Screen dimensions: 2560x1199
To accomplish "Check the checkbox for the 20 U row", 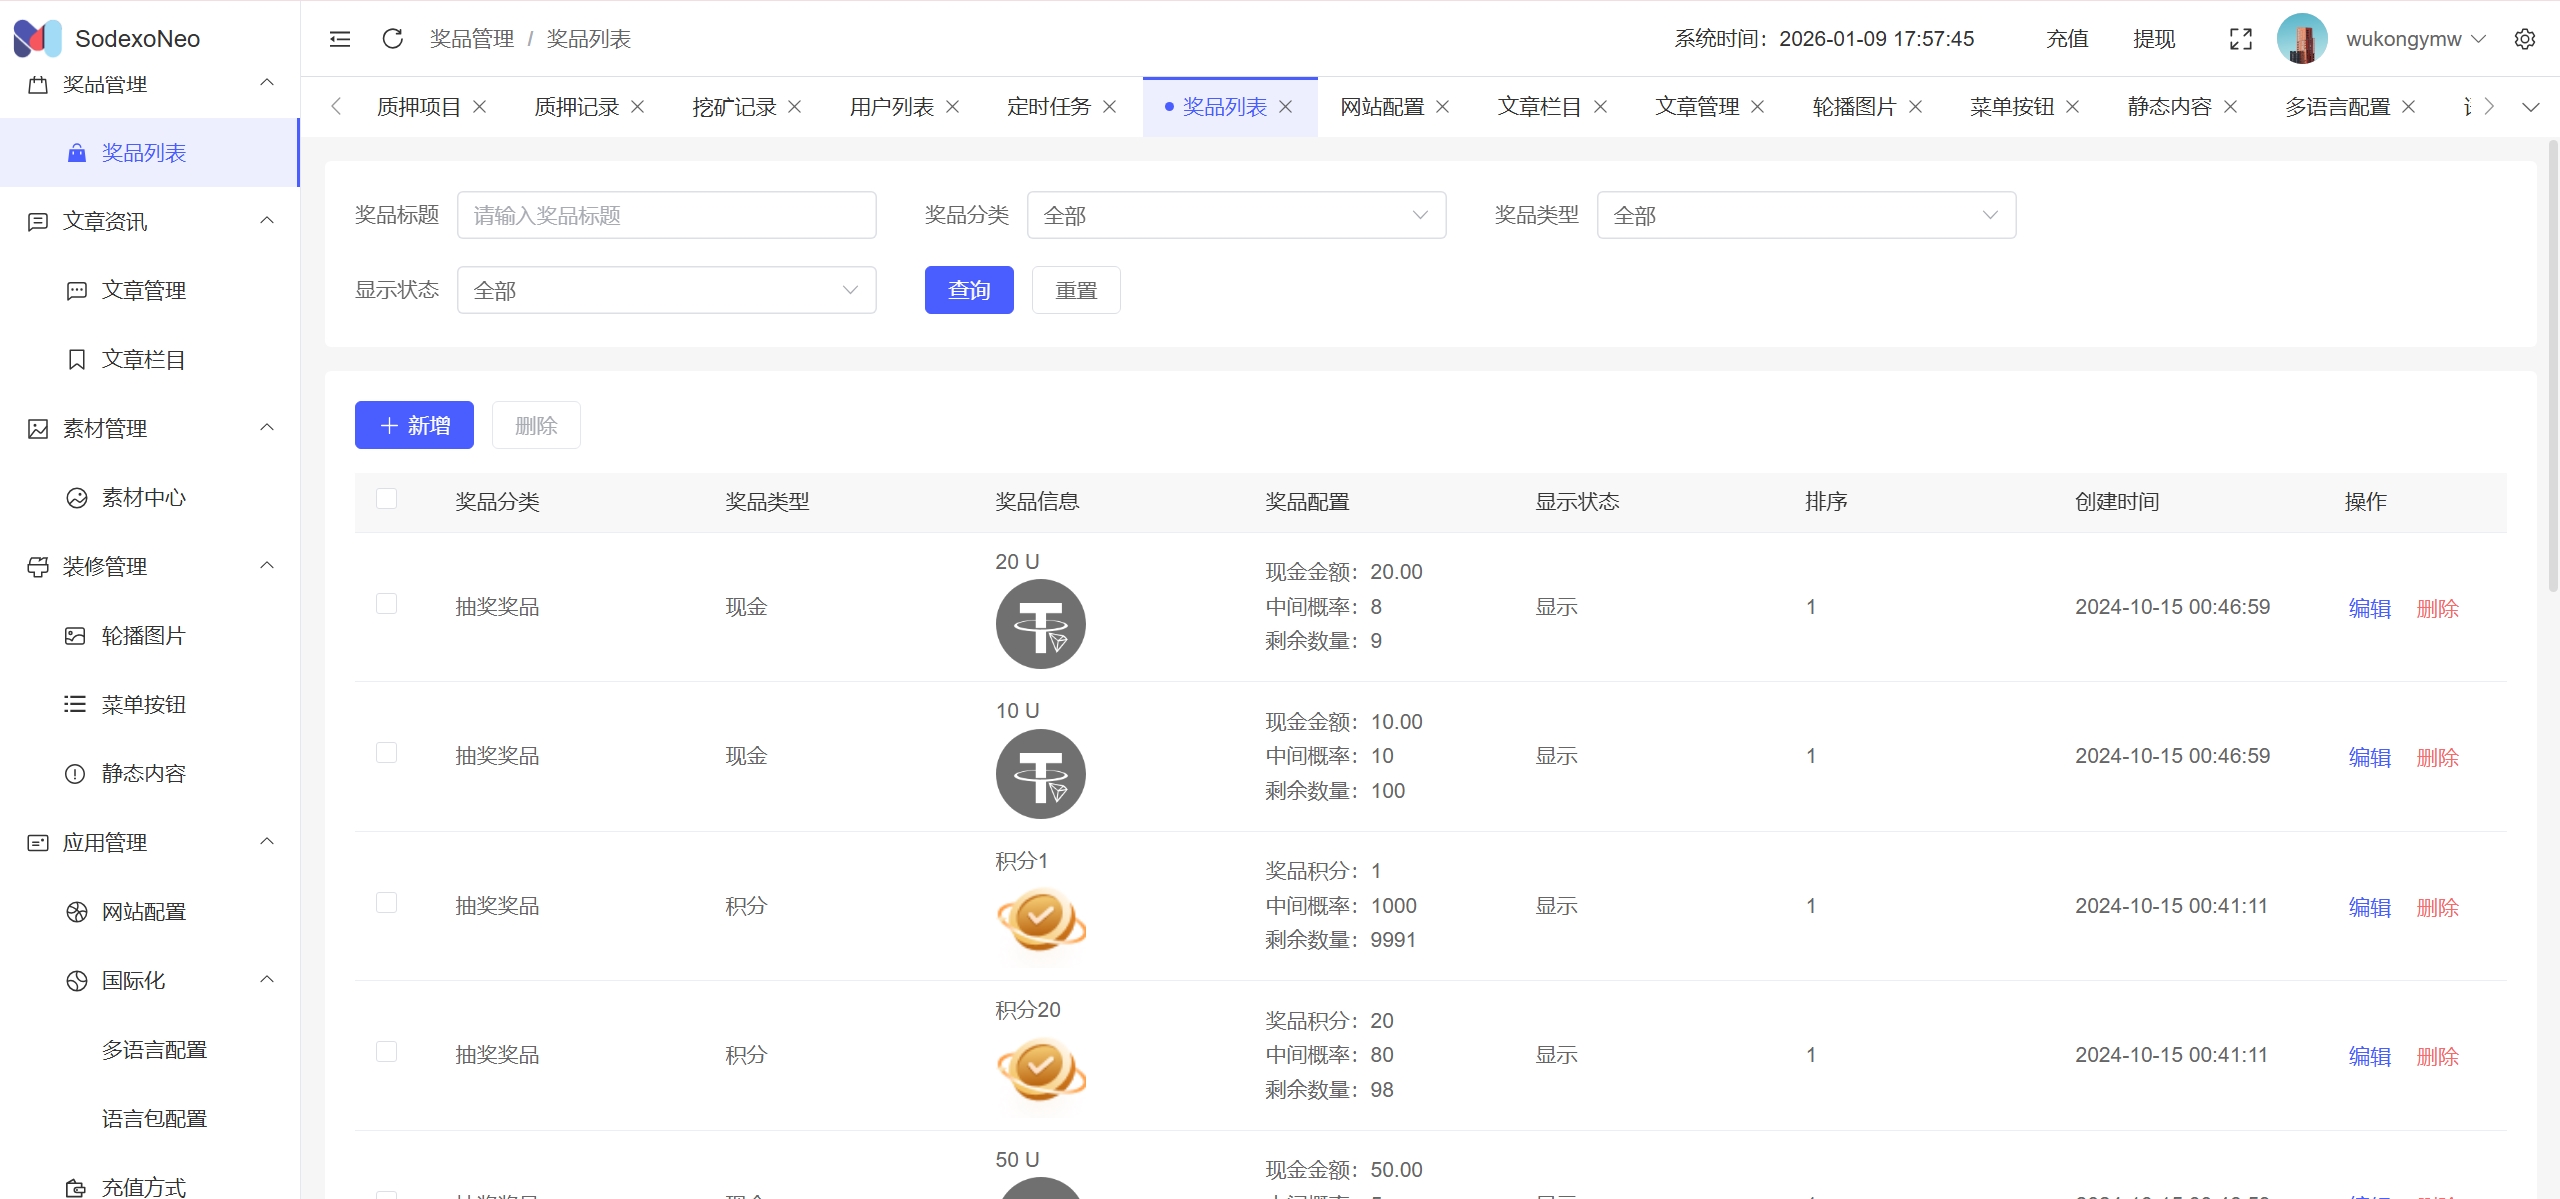I will tap(386, 604).
